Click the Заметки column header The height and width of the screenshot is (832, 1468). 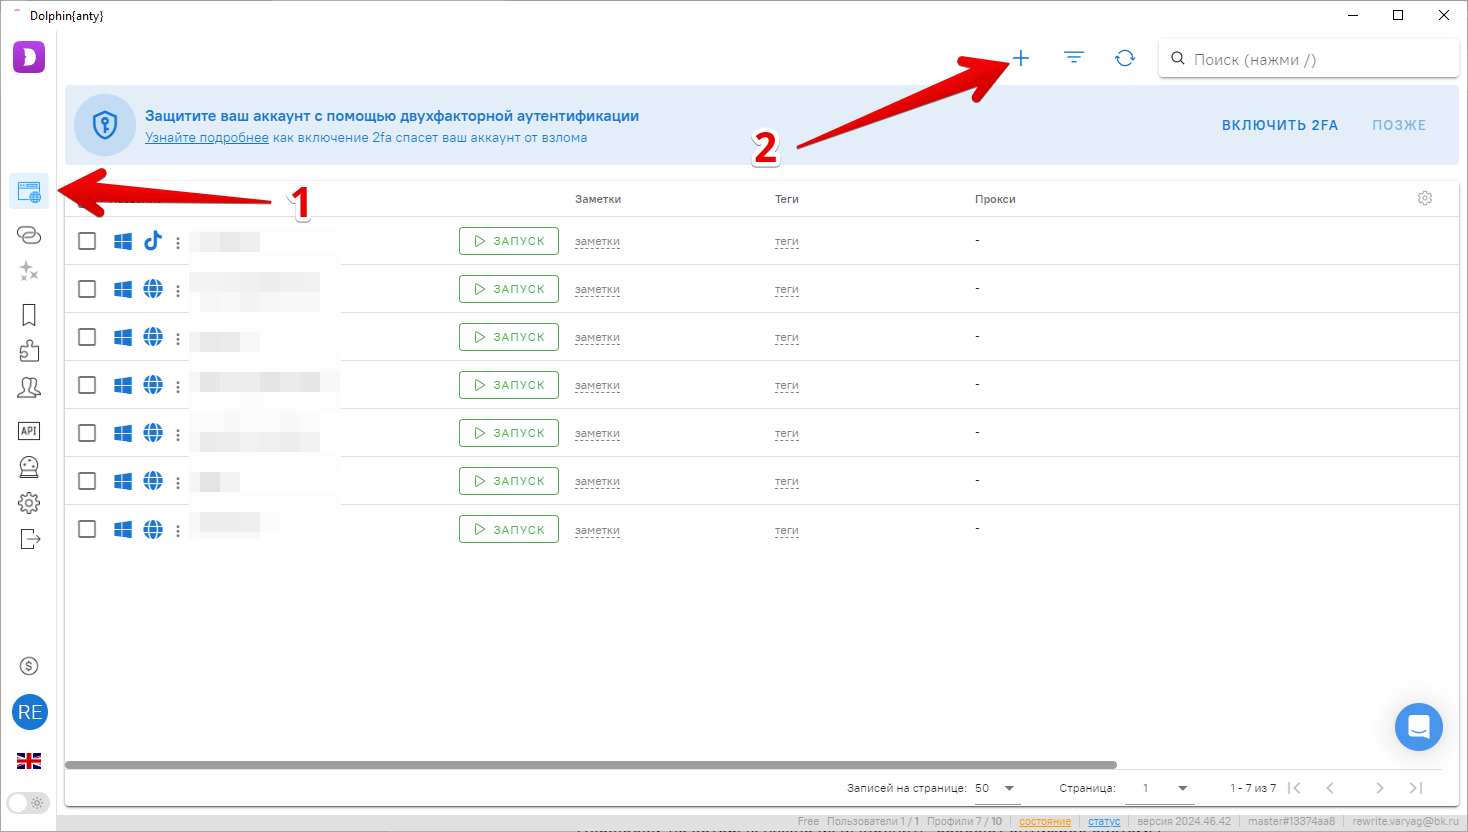pyautogui.click(x=598, y=199)
